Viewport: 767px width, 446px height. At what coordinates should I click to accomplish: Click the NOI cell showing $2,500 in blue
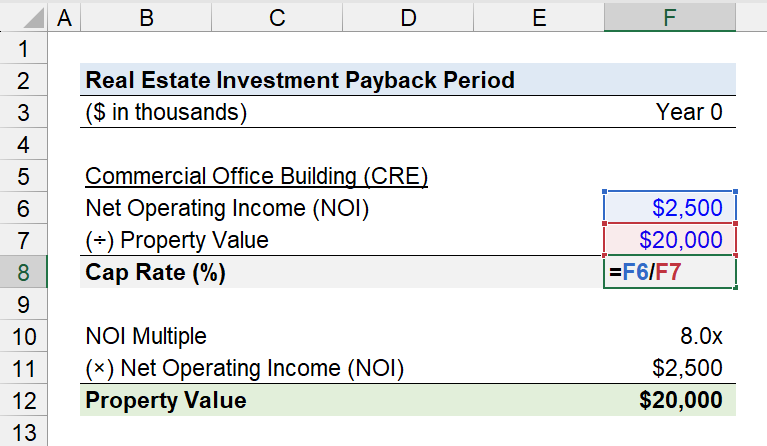pyautogui.click(x=670, y=208)
